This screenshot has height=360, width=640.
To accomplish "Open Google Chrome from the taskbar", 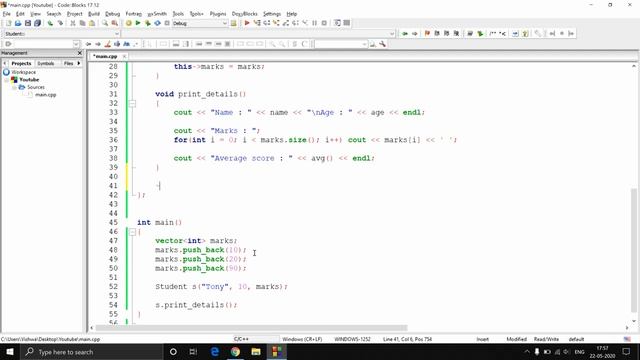I will pos(235,351).
